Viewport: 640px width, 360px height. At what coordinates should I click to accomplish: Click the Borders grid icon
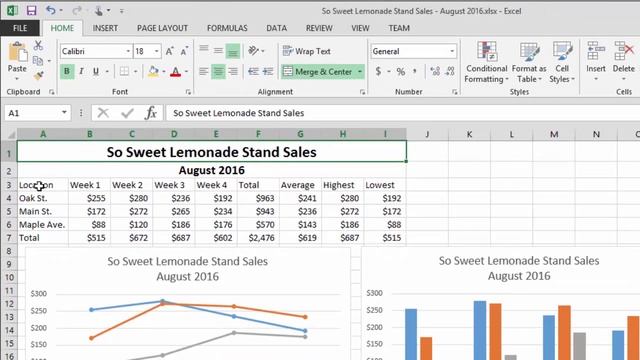point(124,71)
